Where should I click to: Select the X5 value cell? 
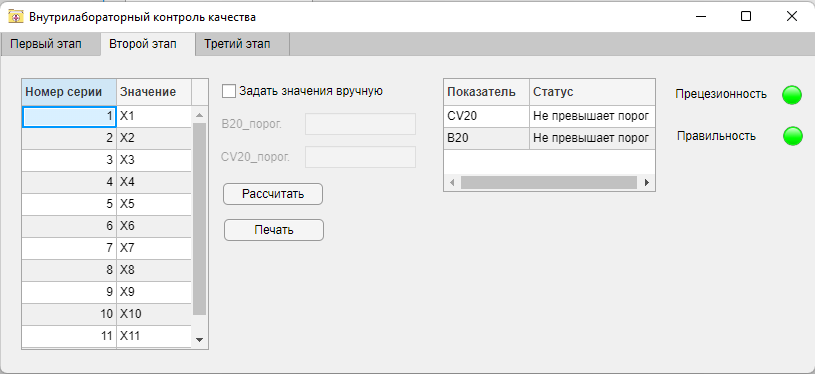point(154,204)
